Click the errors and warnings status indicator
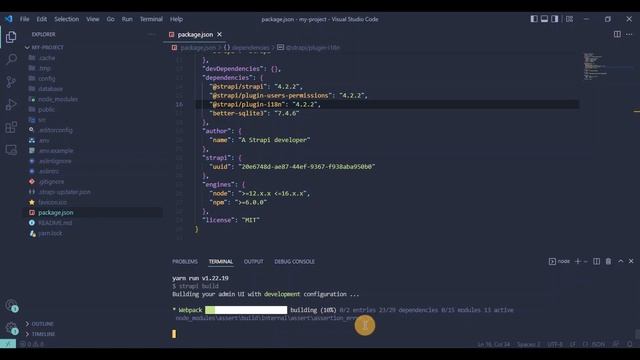The image size is (640, 360). tap(32, 344)
